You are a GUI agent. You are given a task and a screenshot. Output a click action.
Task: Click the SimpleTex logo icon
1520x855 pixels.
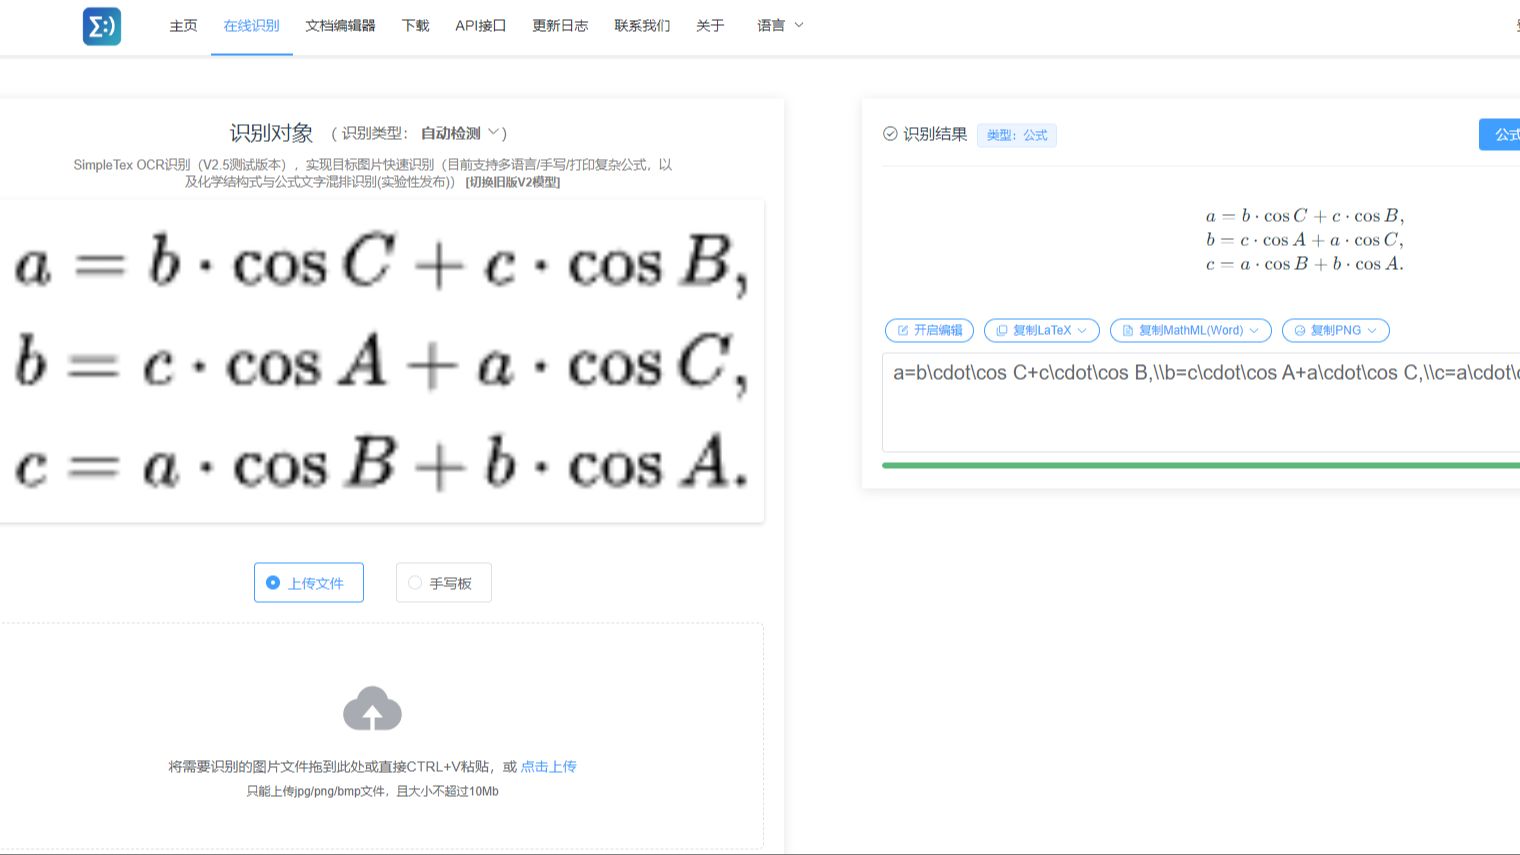102,26
